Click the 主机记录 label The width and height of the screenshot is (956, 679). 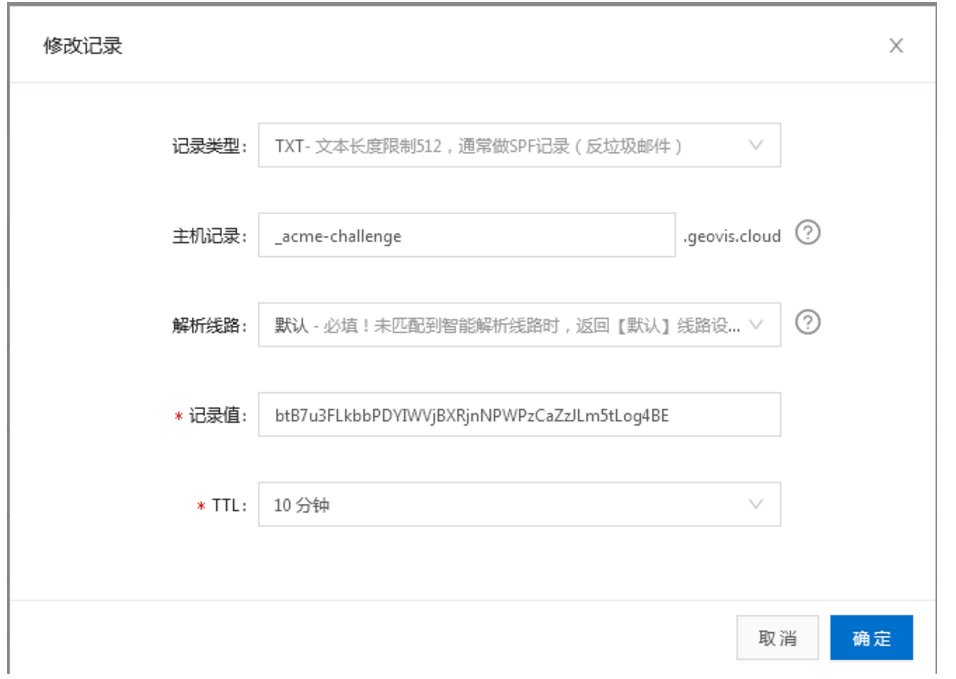coord(209,236)
